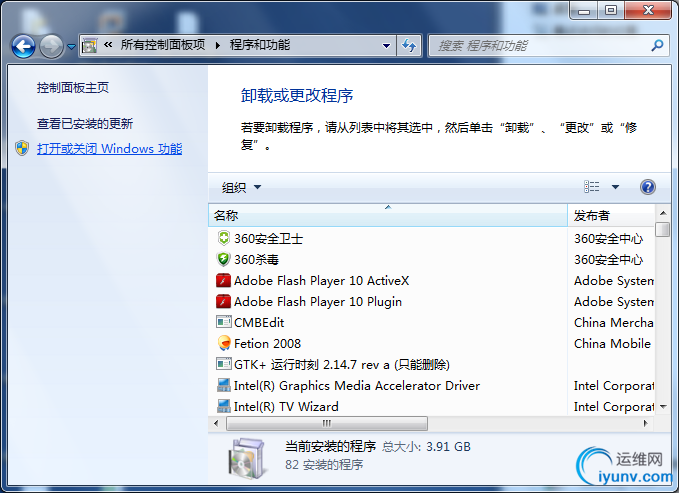Select Adobe Flash Player 10 ActiveX icon
Screen dimensions: 679x493
[223, 280]
